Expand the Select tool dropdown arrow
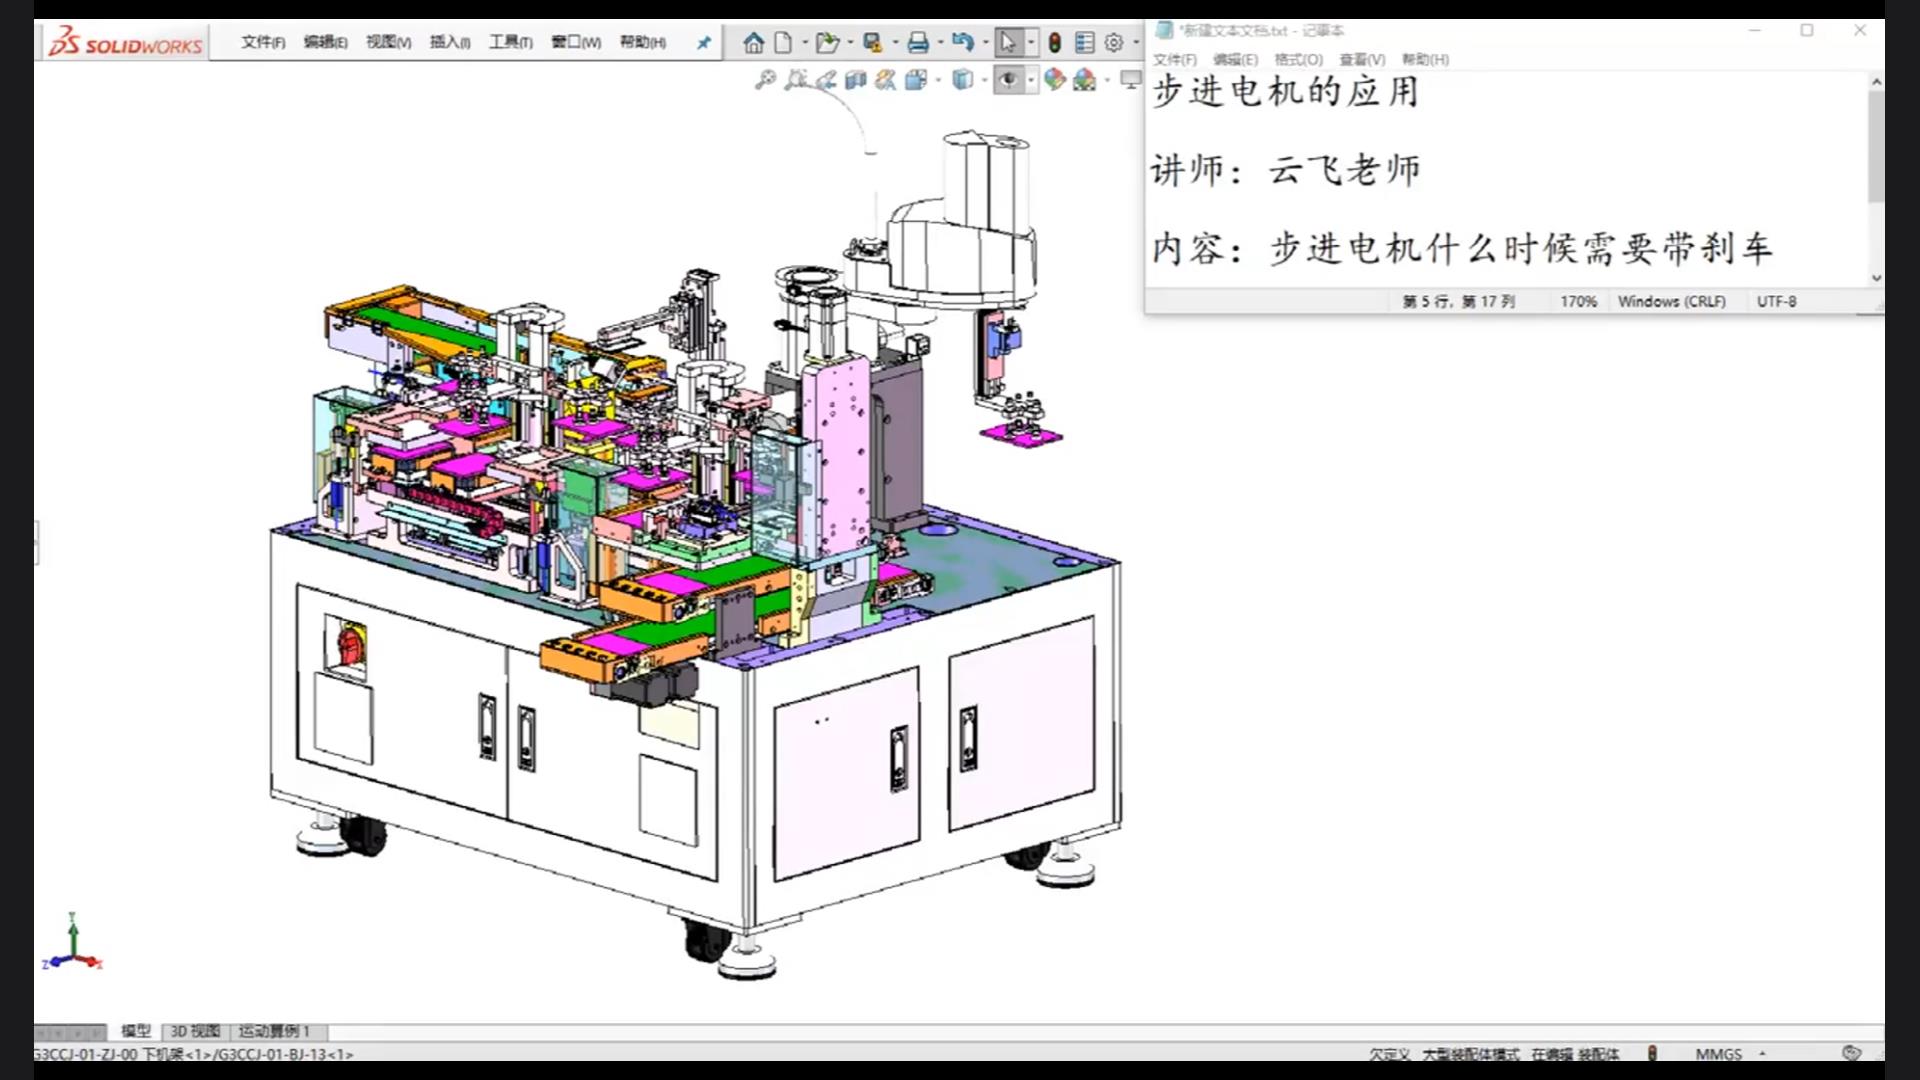1920x1080 pixels. point(1031,43)
